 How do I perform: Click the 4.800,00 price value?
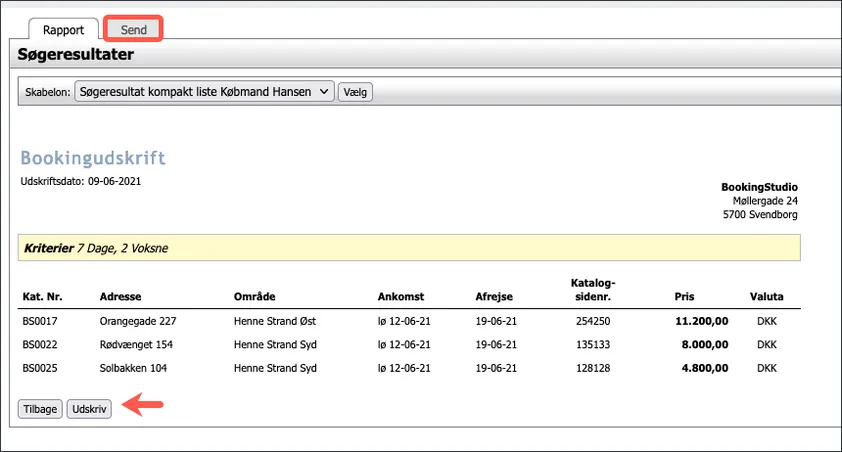(702, 367)
